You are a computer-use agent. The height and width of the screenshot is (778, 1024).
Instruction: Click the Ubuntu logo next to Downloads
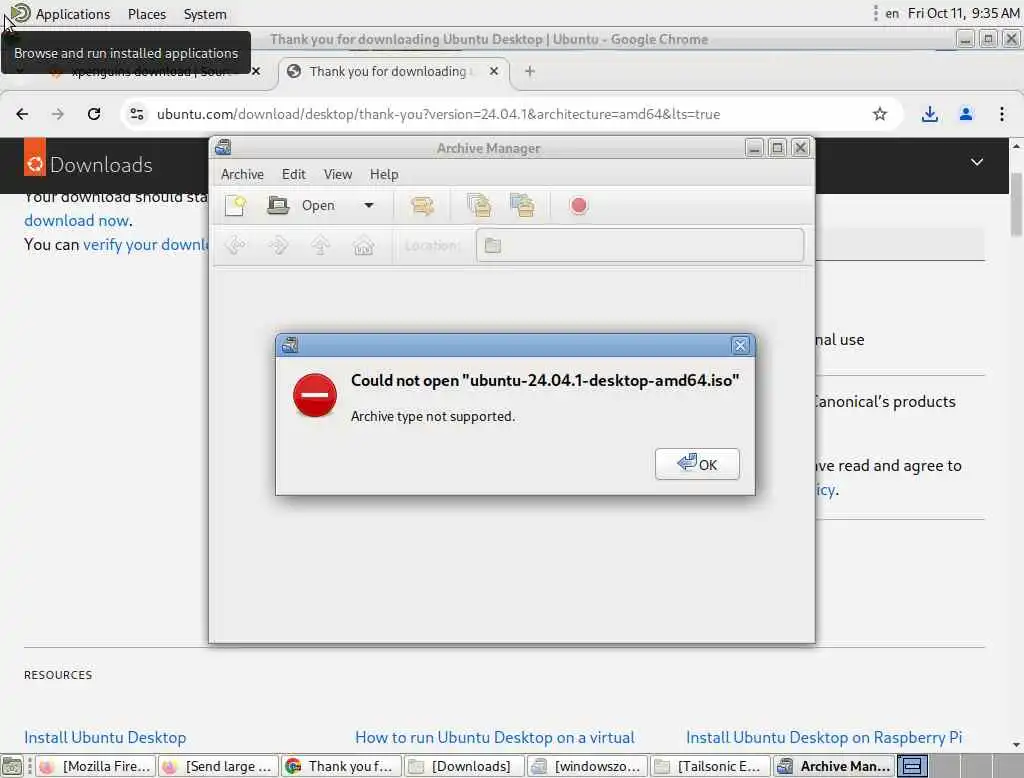pyautogui.click(x=35, y=163)
